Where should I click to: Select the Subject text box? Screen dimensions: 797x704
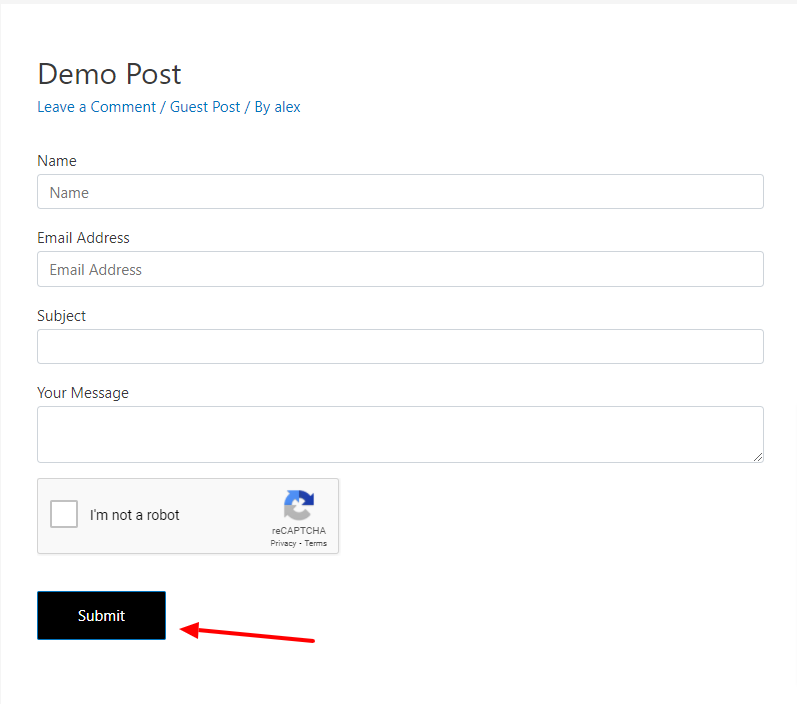pyautogui.click(x=400, y=347)
